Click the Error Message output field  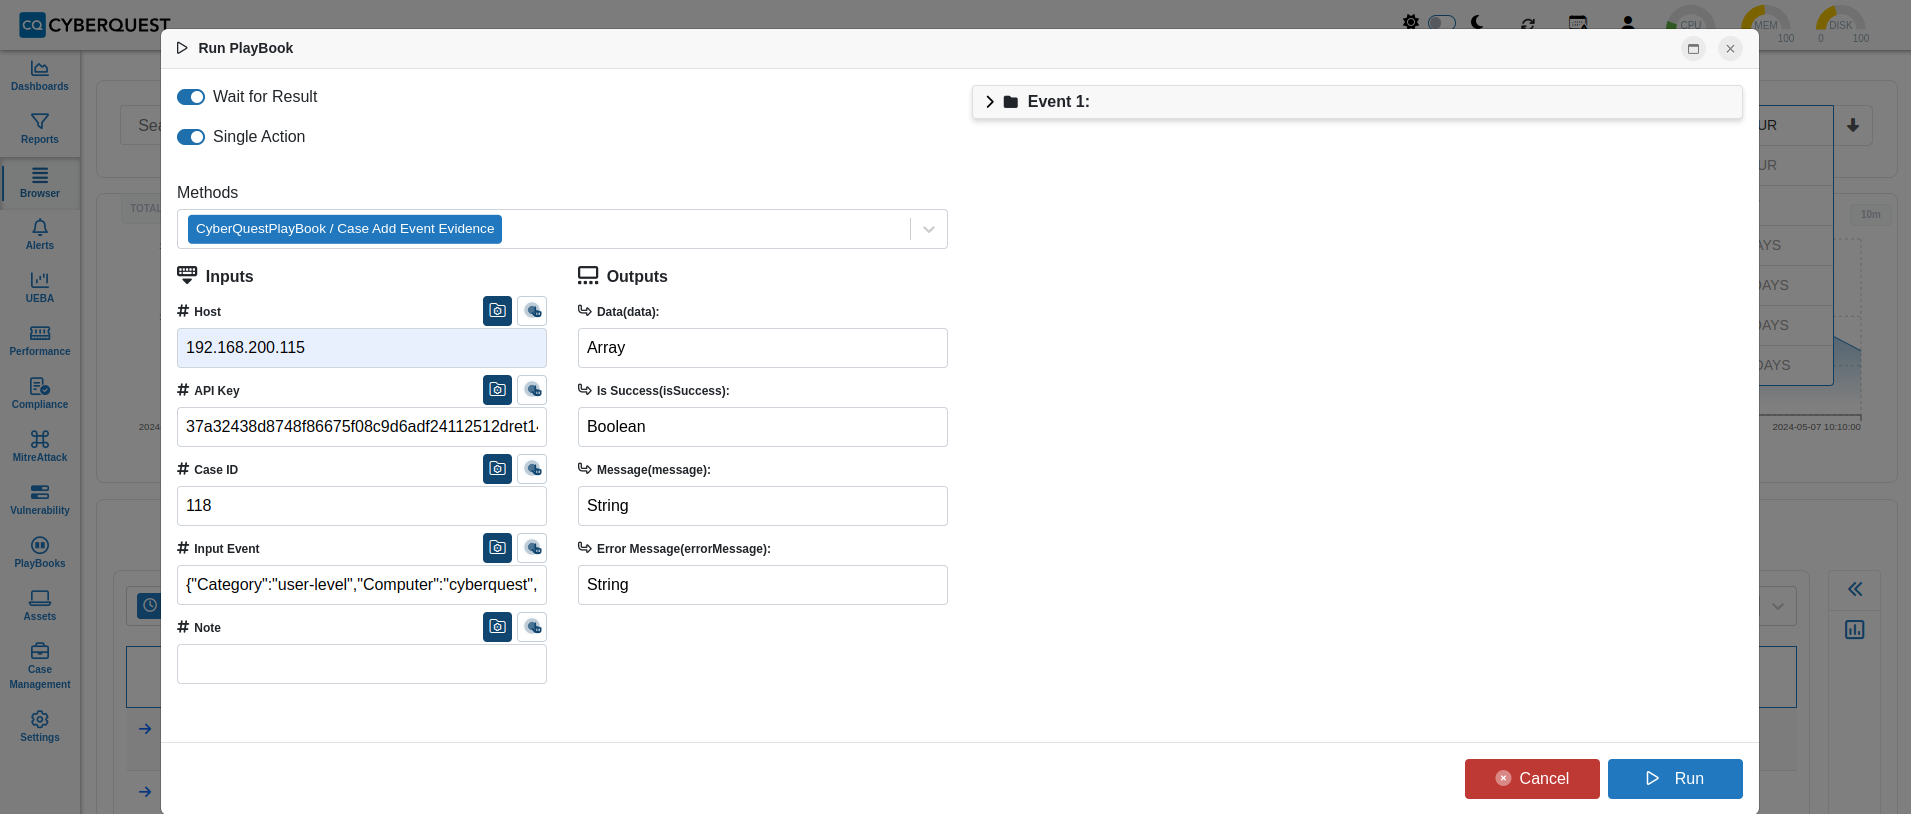[x=763, y=585]
